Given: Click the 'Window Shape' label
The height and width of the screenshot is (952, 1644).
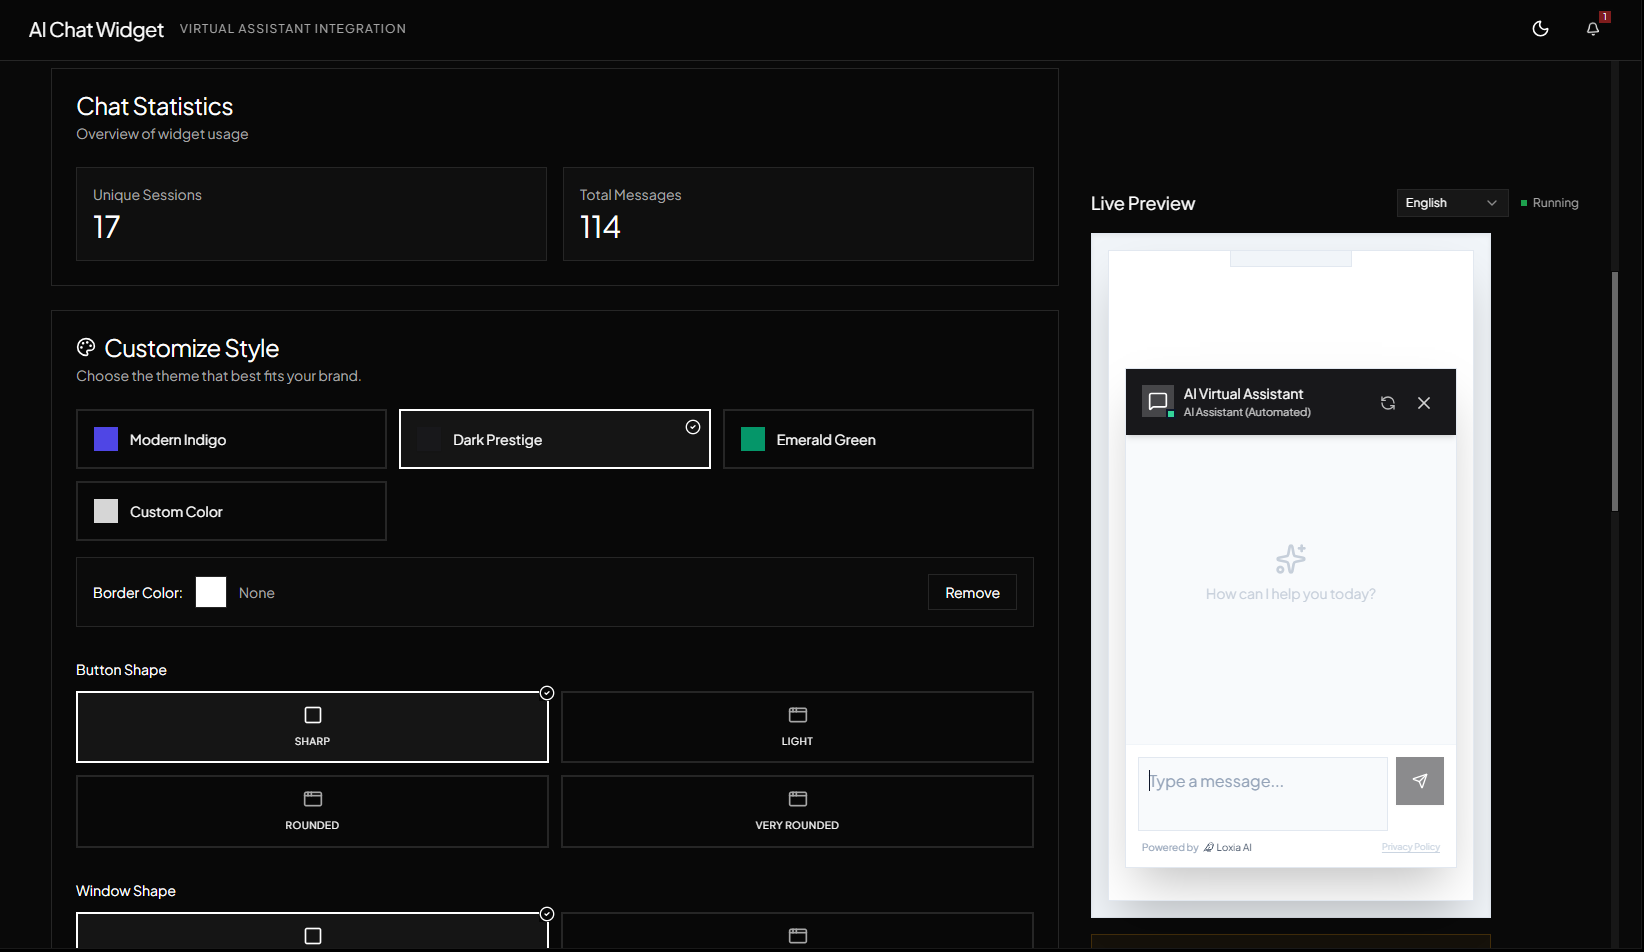Looking at the screenshot, I should point(126,891).
